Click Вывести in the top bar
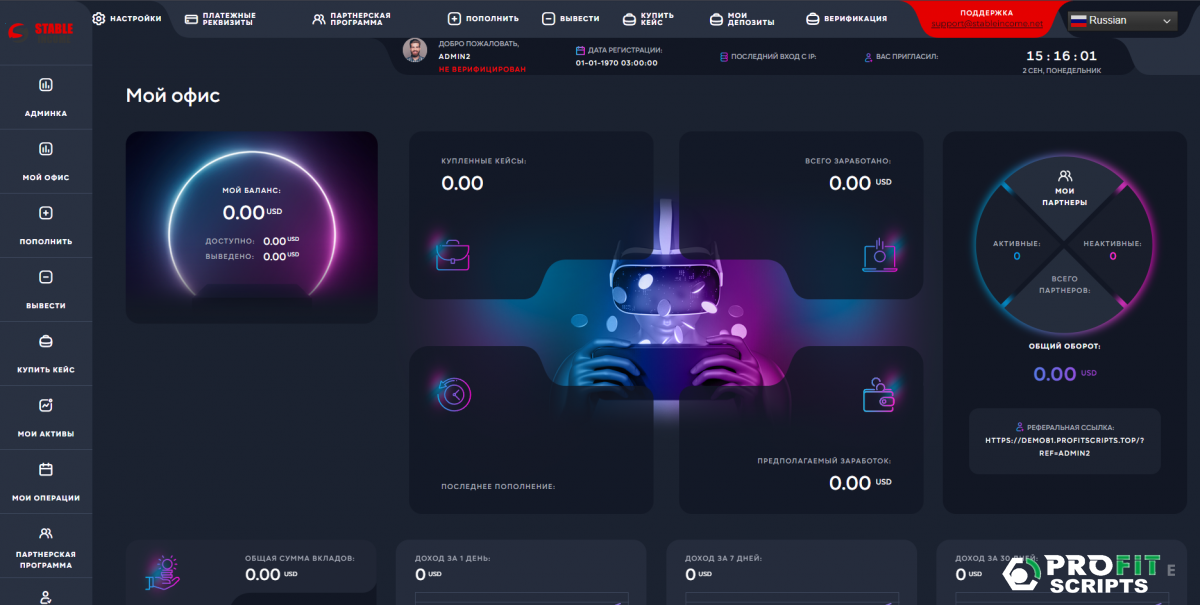The width and height of the screenshot is (1200, 605). pyautogui.click(x=571, y=19)
